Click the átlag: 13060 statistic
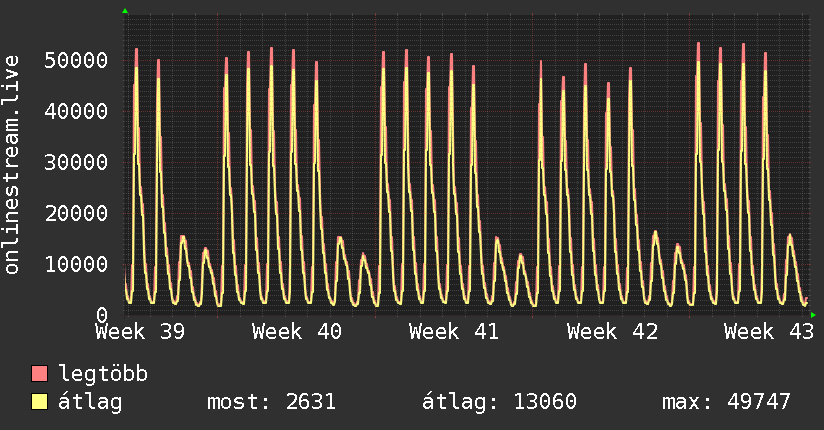The height and width of the screenshot is (430, 824). pos(499,402)
